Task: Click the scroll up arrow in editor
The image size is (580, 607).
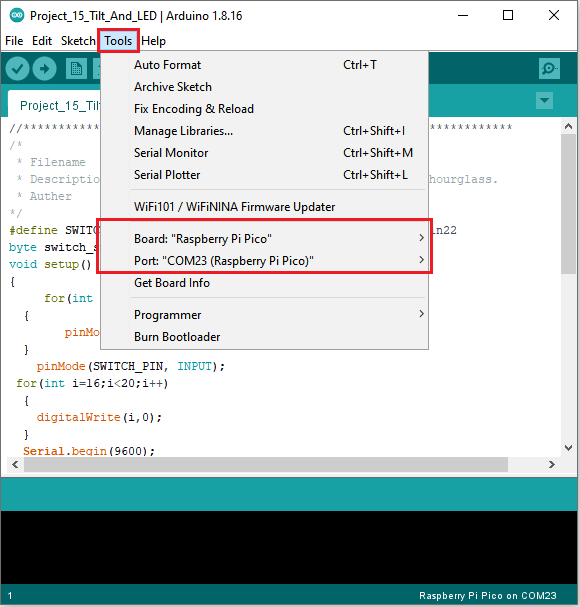Action: point(568,126)
